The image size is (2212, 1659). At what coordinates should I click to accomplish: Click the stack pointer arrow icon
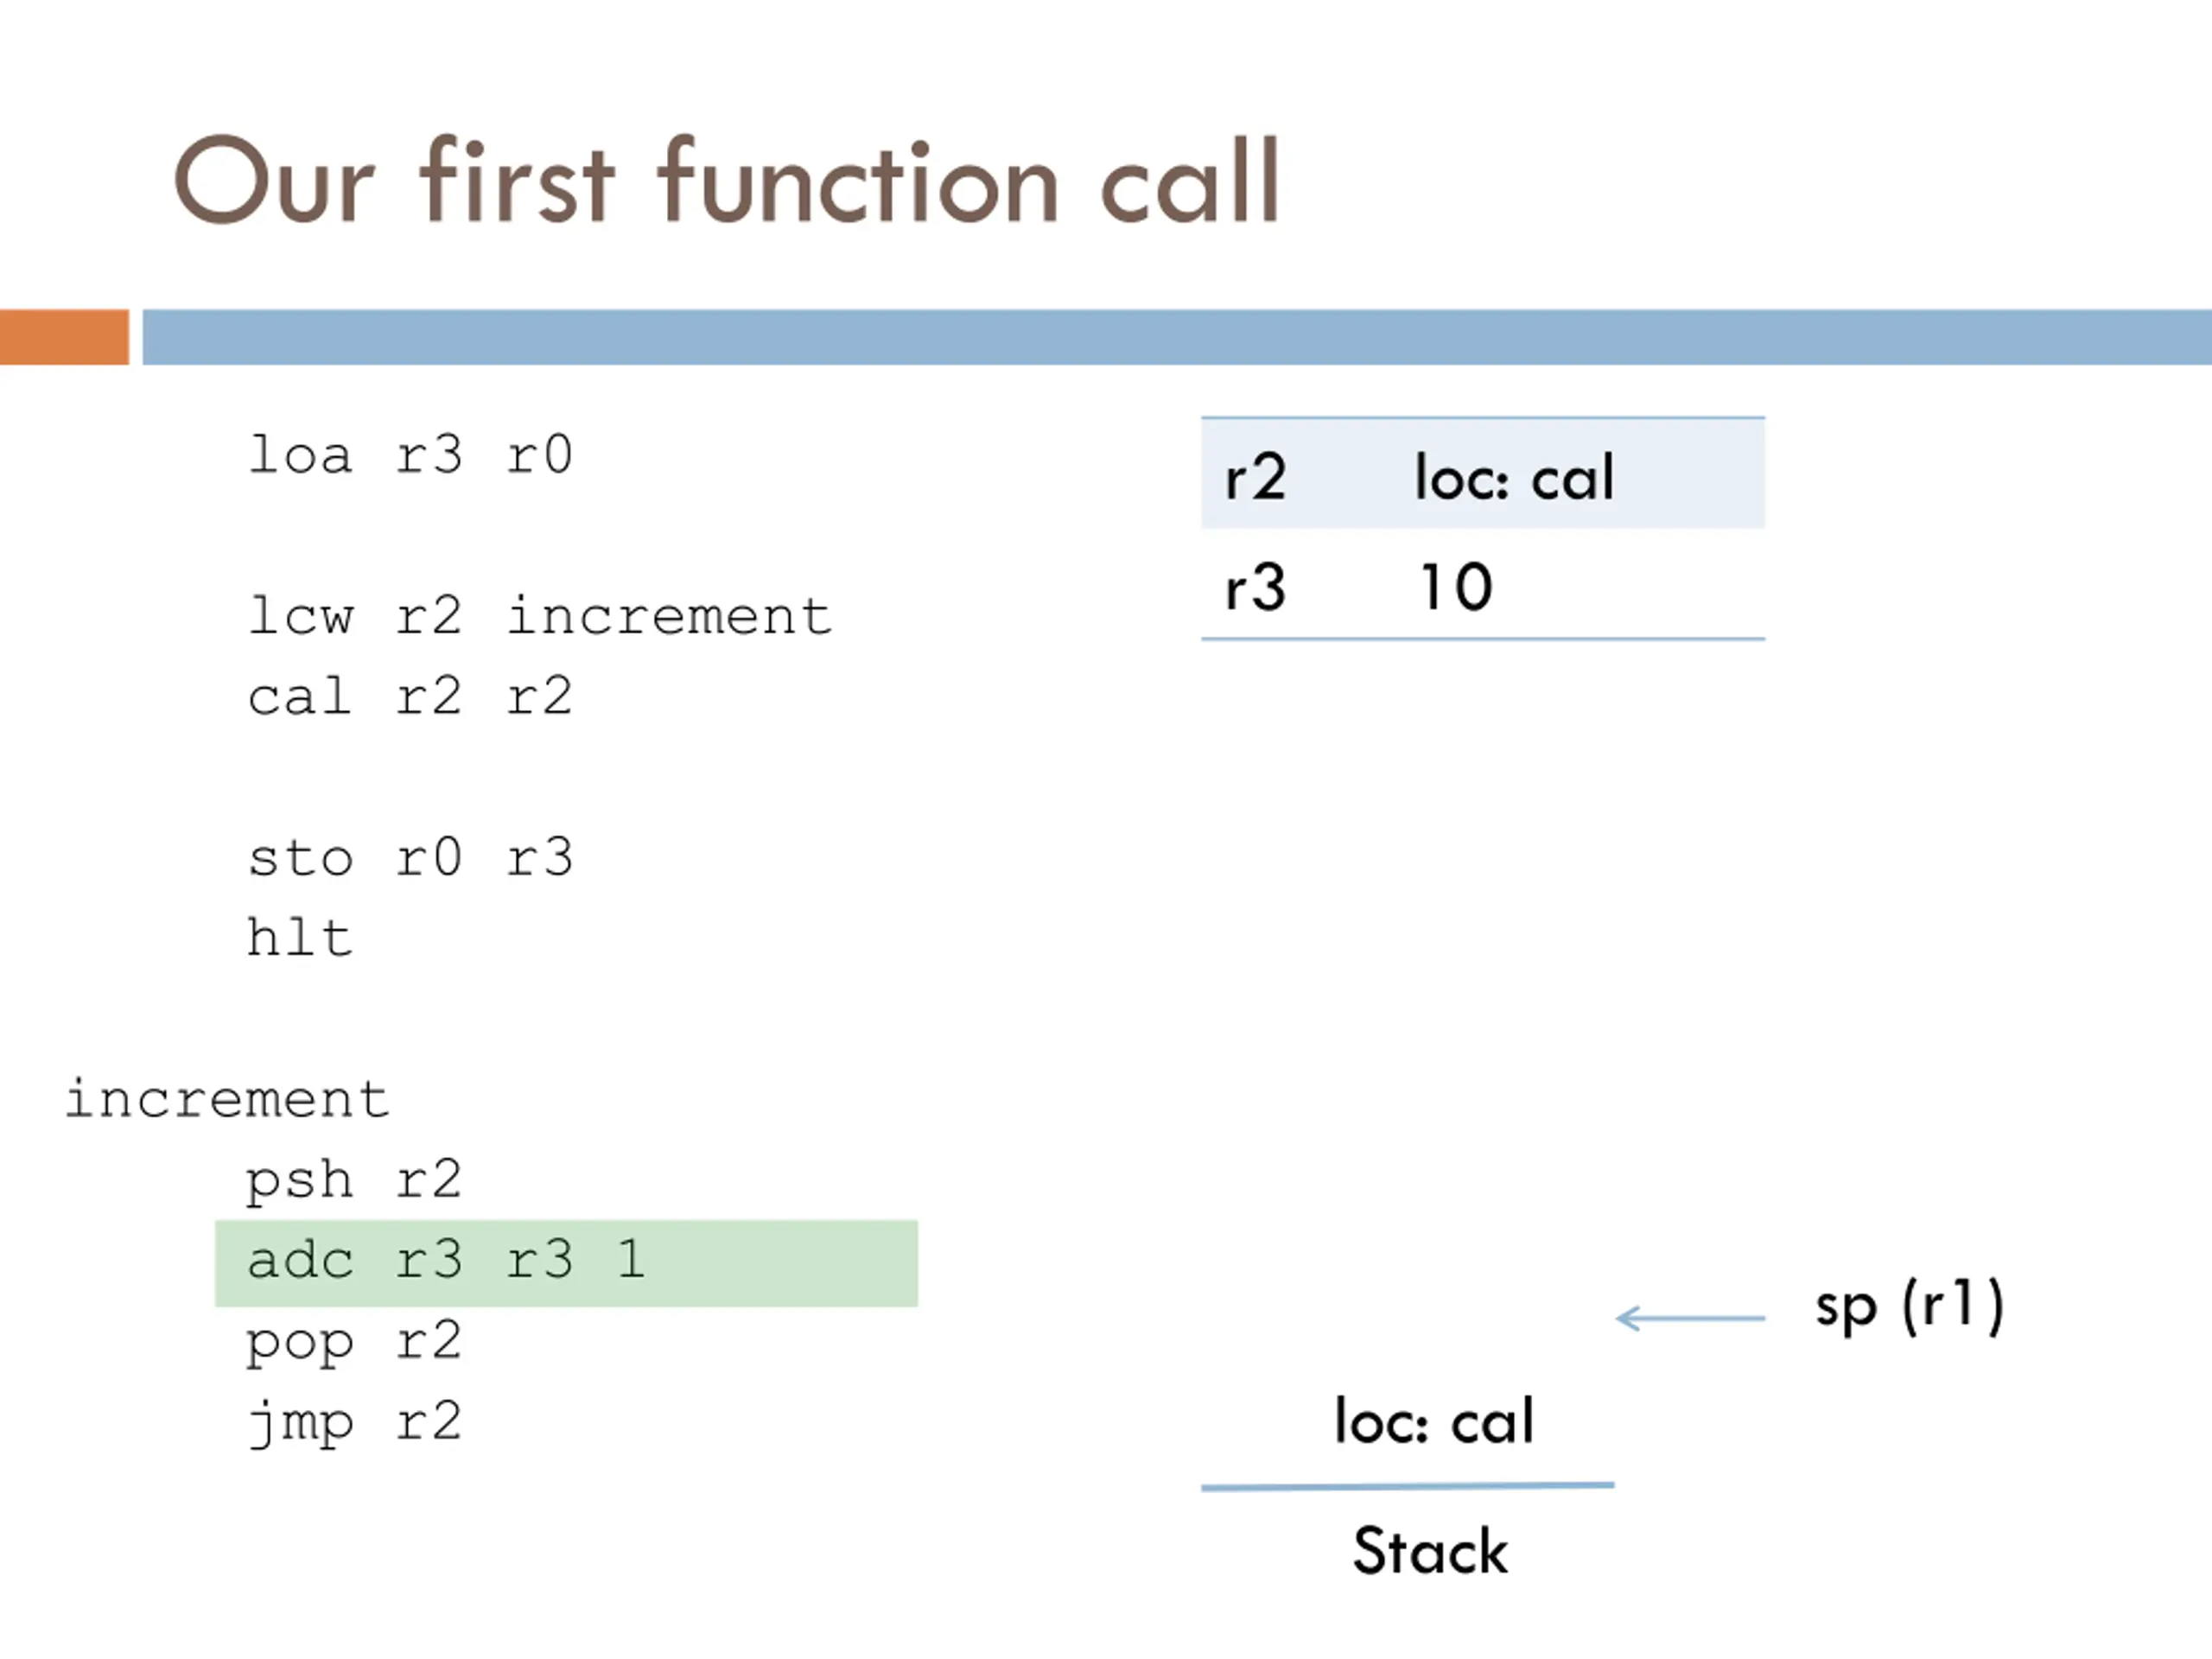[1690, 1319]
